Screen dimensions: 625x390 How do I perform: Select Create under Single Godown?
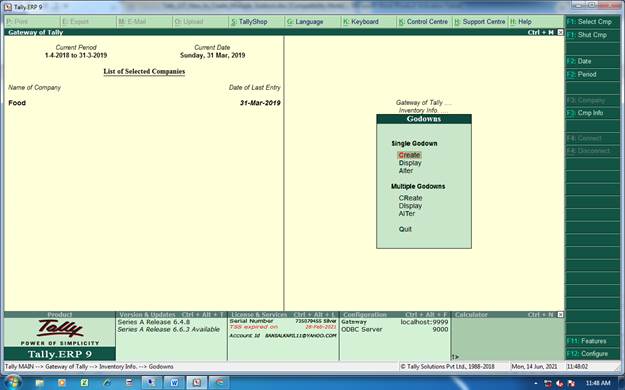pyautogui.click(x=409, y=155)
